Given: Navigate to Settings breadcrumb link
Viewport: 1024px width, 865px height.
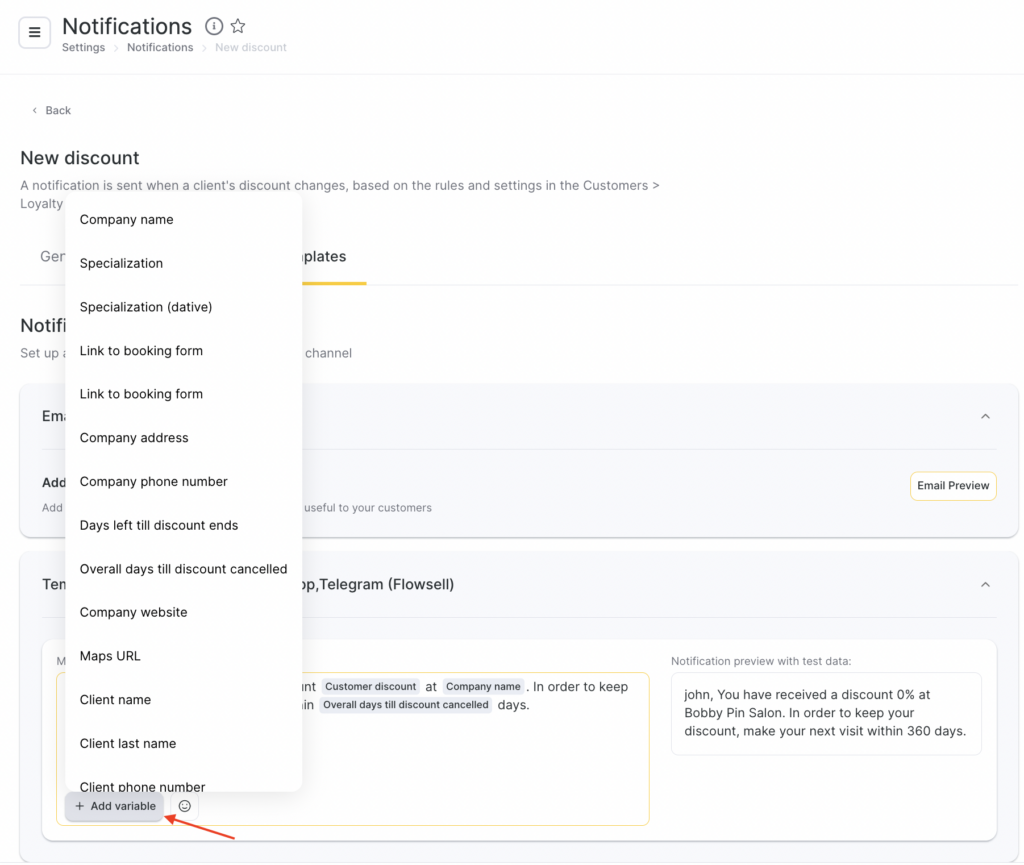Looking at the screenshot, I should click(x=83, y=48).
